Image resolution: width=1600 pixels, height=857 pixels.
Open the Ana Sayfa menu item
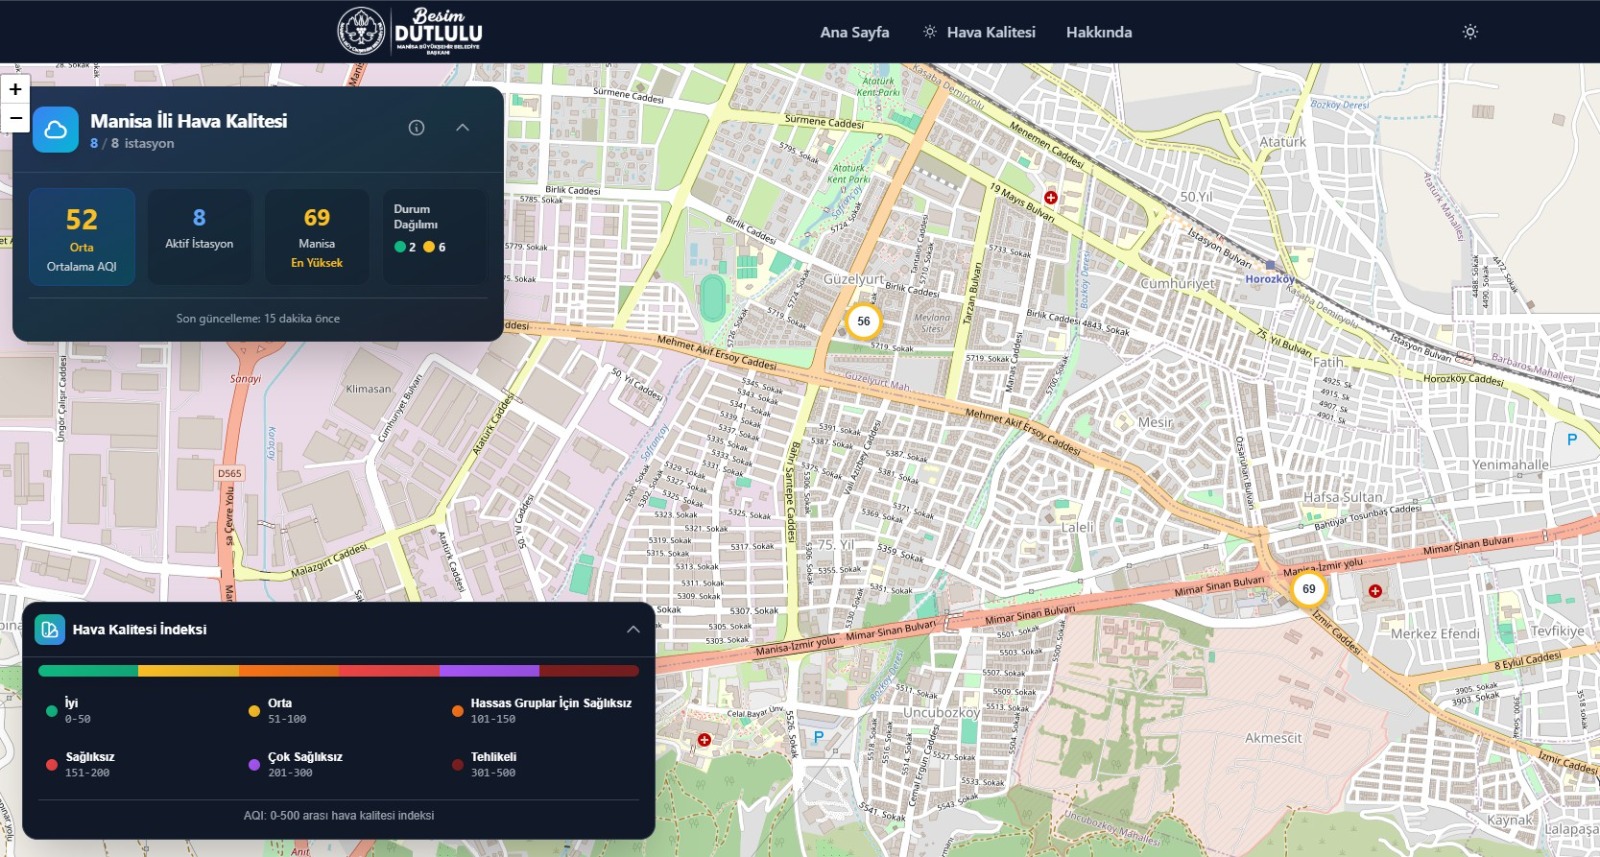(854, 32)
